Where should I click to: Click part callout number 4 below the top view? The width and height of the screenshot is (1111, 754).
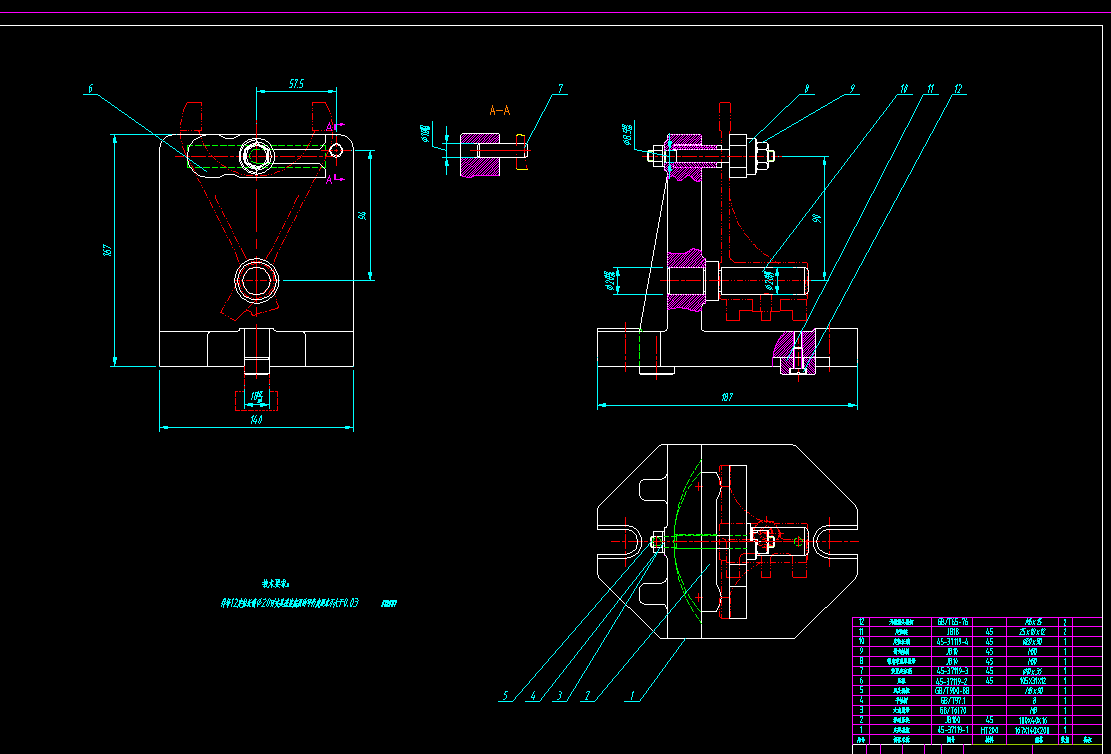click(533, 697)
